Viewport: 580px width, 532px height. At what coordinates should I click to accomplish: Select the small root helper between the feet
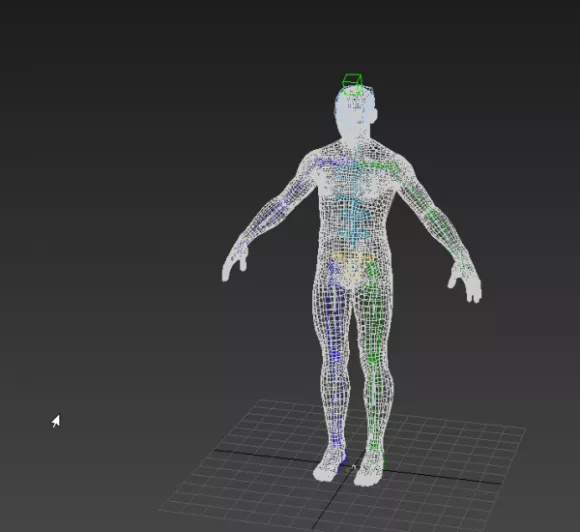pyautogui.click(x=352, y=469)
